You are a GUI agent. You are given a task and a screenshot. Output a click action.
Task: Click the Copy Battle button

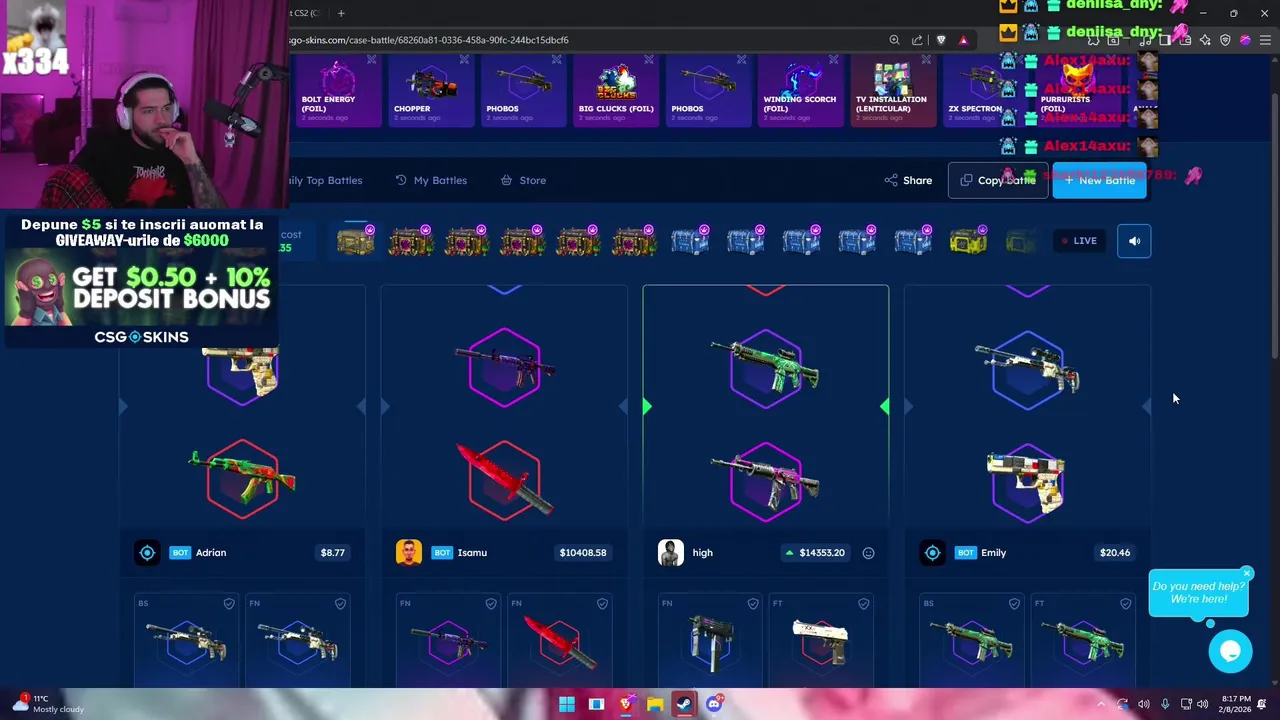point(998,180)
